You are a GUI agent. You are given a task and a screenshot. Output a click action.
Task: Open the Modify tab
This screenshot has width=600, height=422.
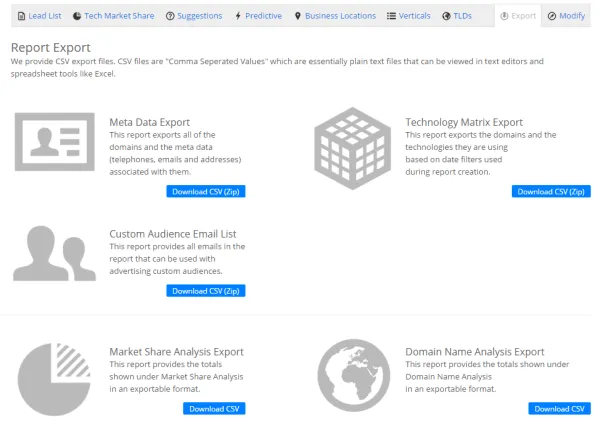566,16
